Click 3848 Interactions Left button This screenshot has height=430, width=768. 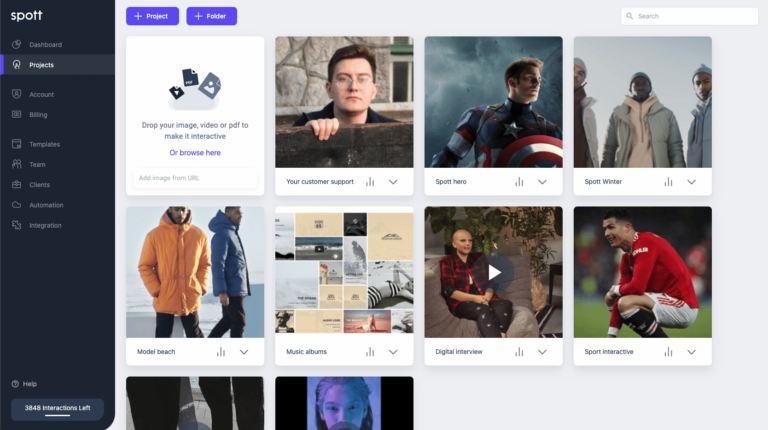57,409
